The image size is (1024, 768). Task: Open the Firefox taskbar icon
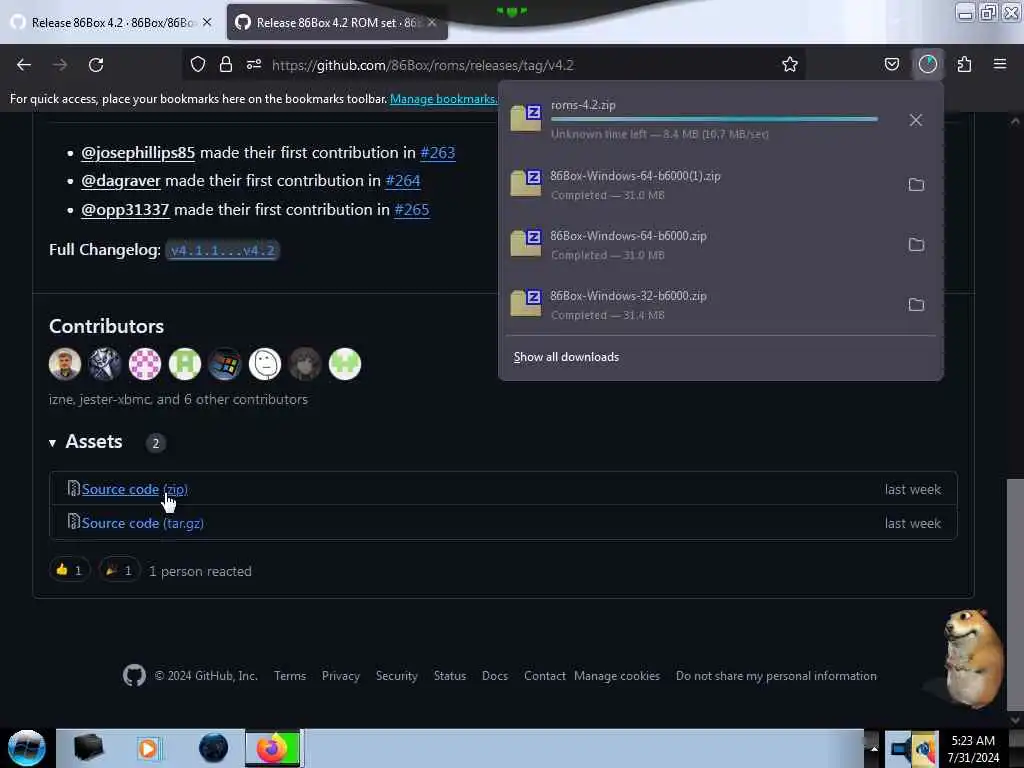pyautogui.click(x=272, y=748)
